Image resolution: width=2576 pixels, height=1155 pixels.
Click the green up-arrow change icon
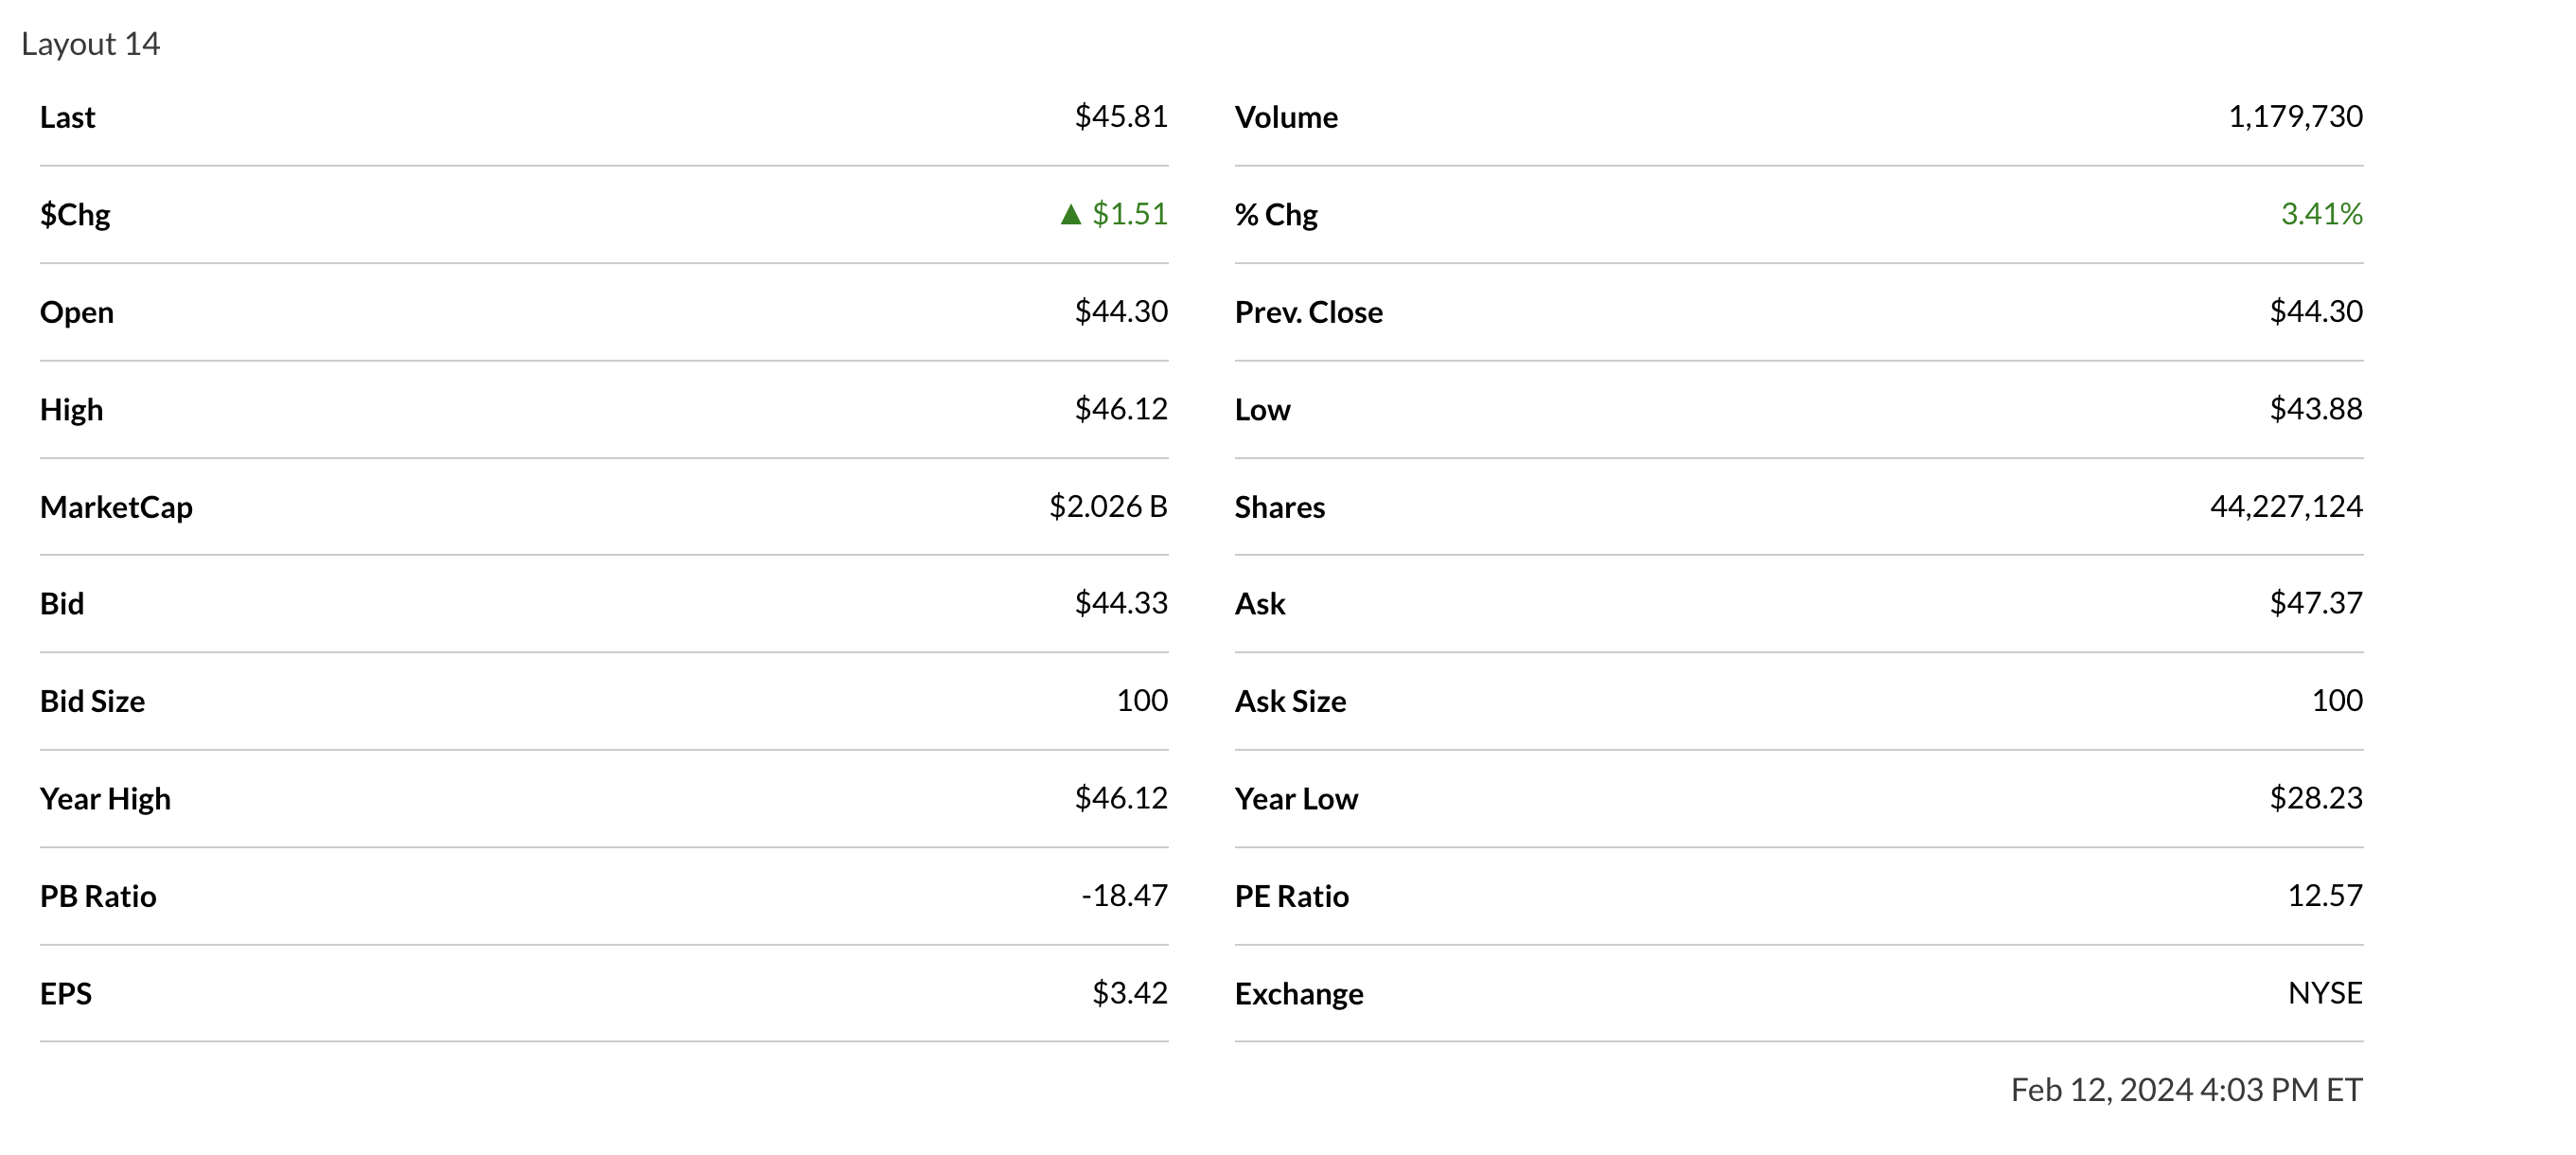[x=1070, y=214]
